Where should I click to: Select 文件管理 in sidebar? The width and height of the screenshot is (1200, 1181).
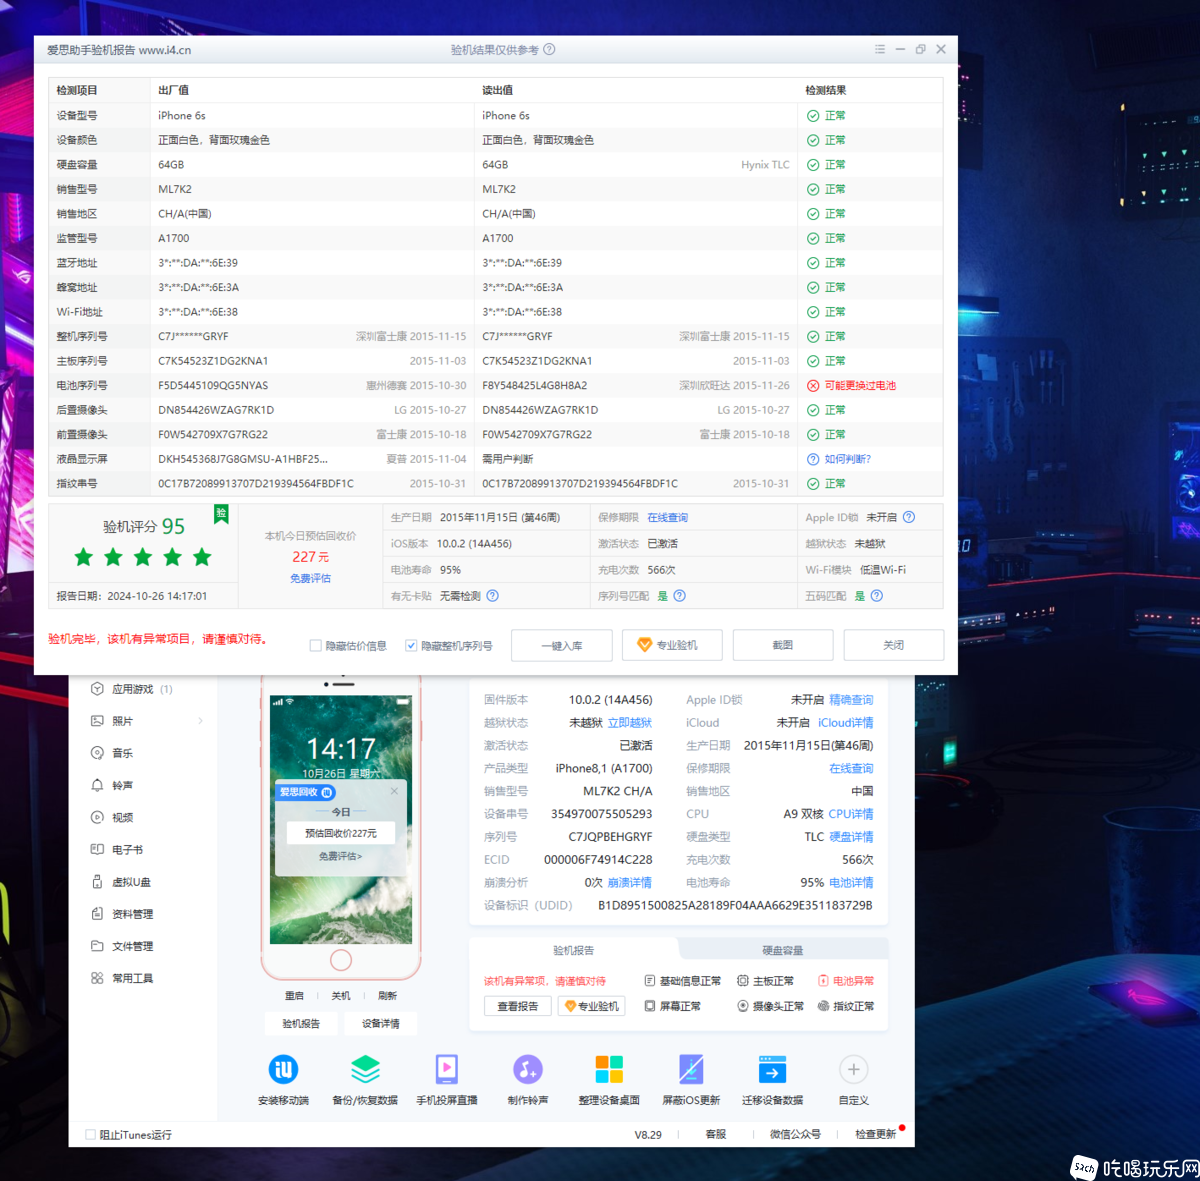point(132,946)
